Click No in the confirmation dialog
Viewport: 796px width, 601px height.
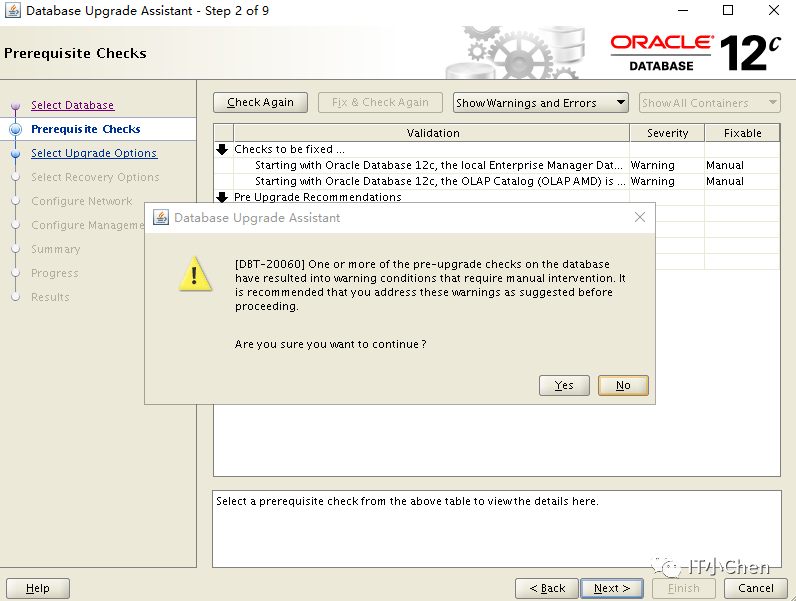(623, 385)
